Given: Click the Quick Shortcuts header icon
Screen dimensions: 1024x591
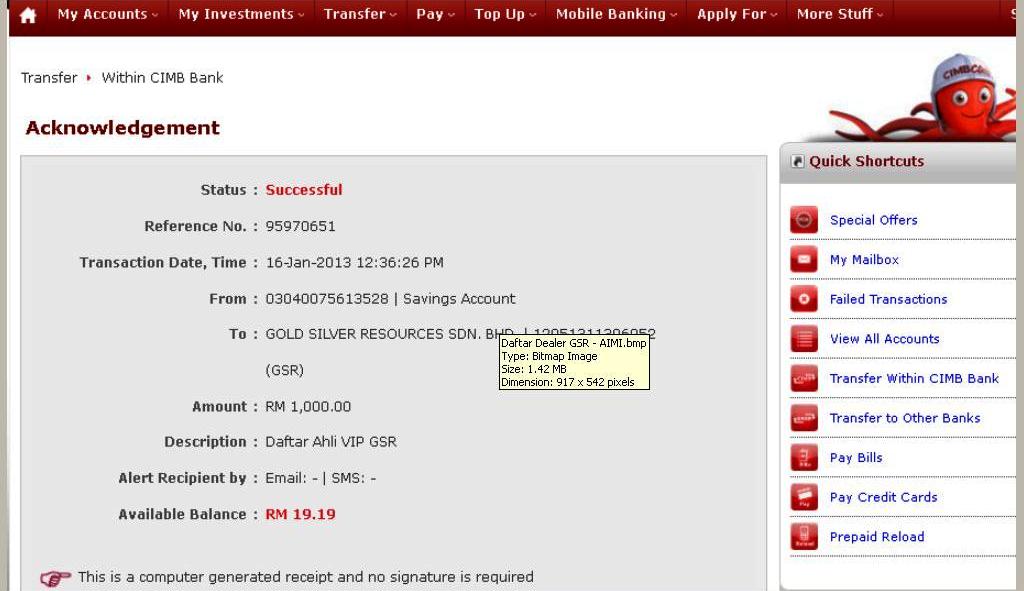Looking at the screenshot, I should click(x=797, y=161).
